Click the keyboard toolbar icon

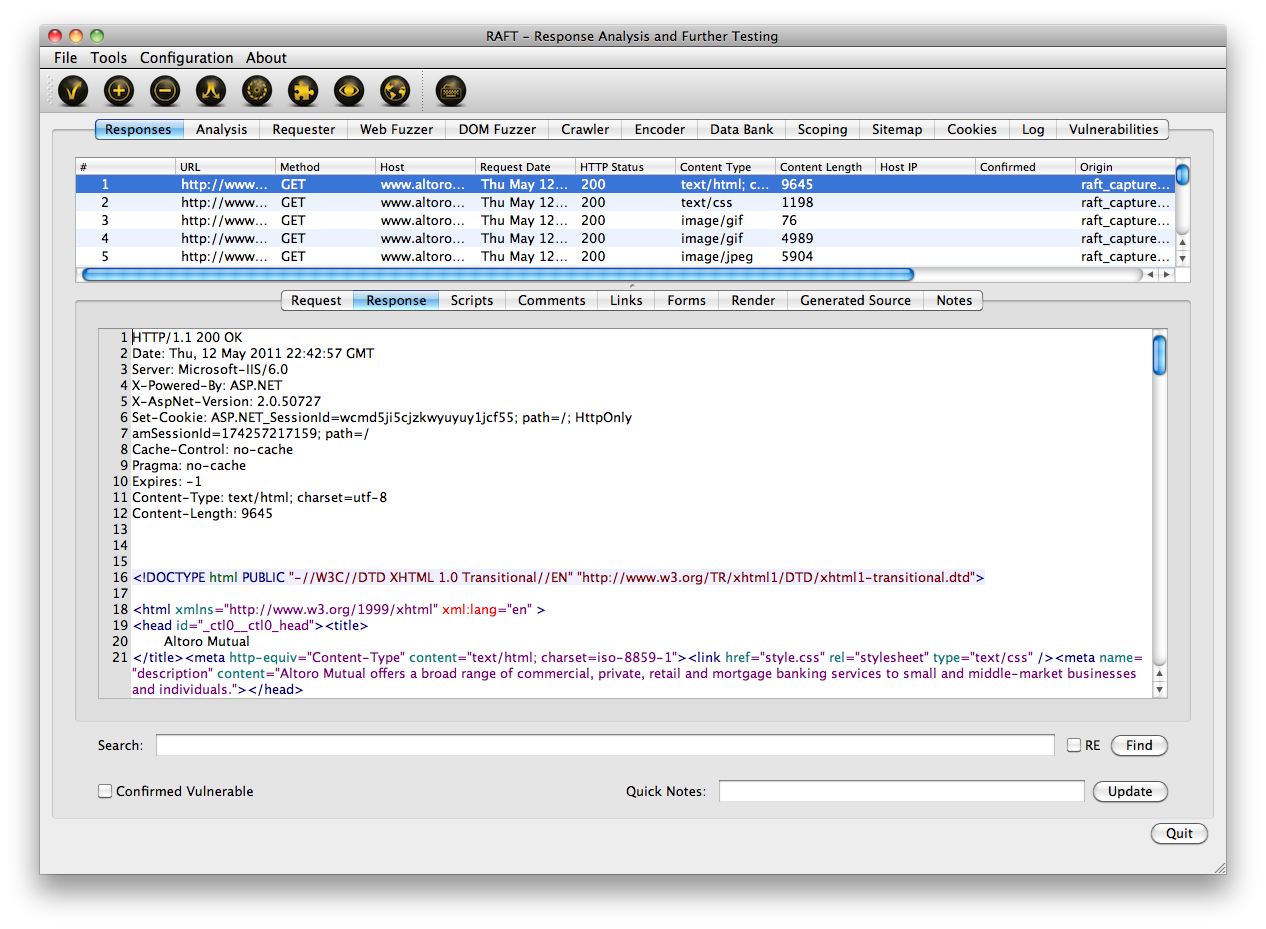point(451,91)
